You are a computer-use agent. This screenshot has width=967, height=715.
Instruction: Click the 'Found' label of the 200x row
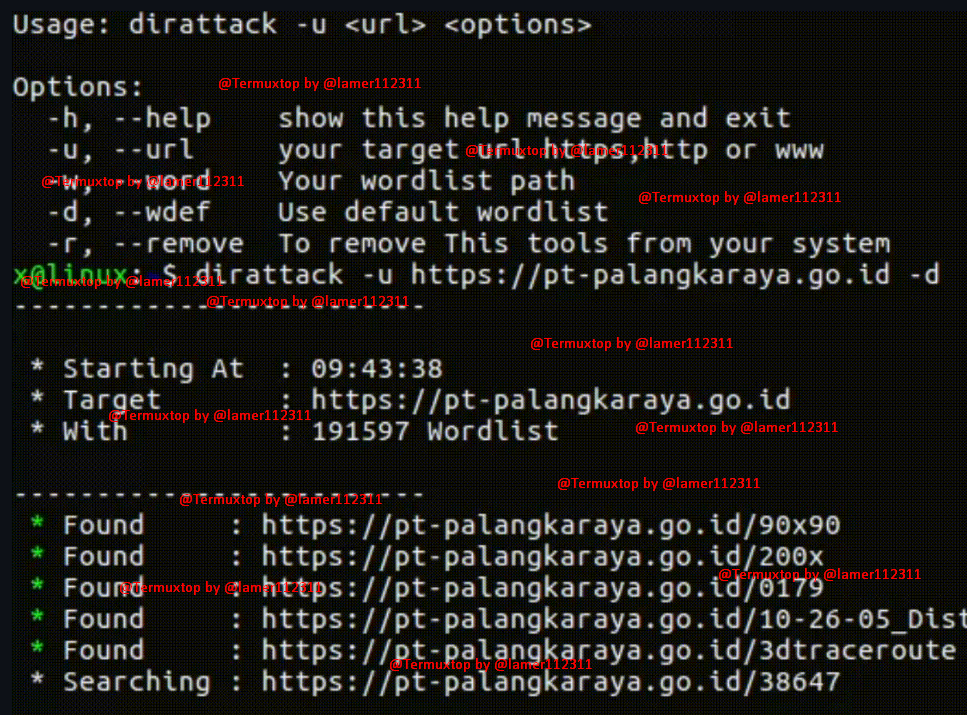104,556
